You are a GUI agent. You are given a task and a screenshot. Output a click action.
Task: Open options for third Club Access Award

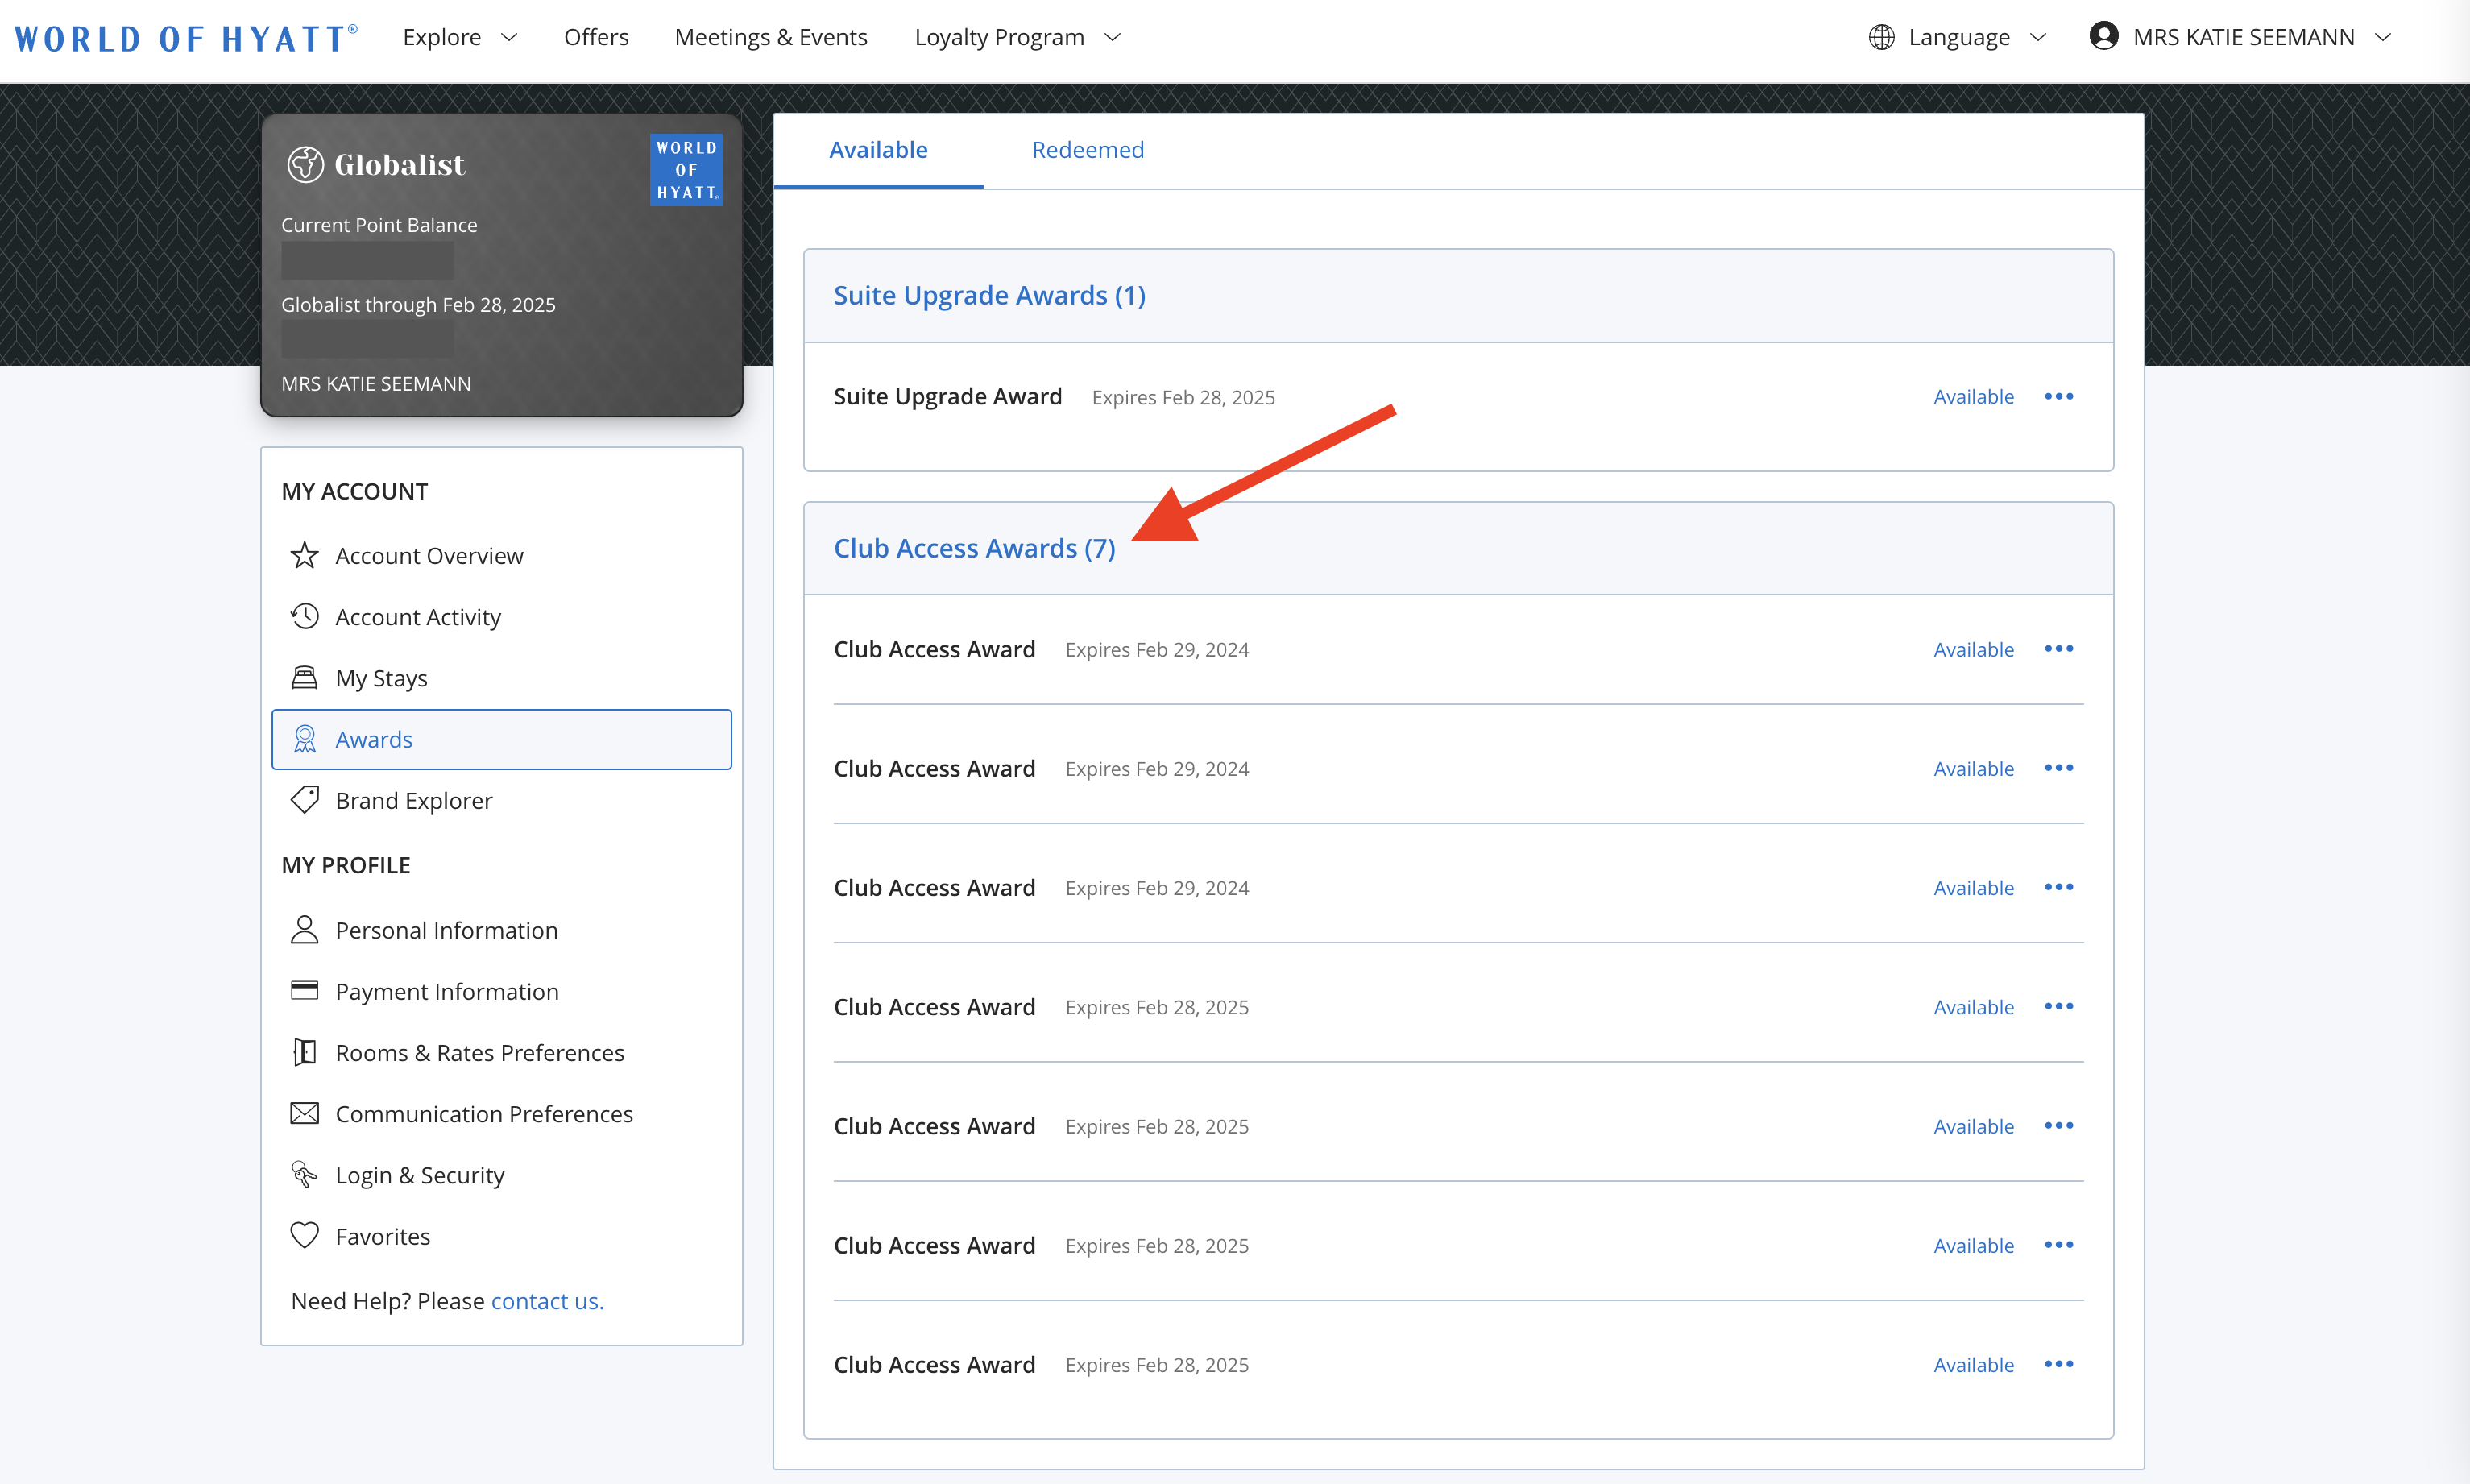tap(2059, 887)
